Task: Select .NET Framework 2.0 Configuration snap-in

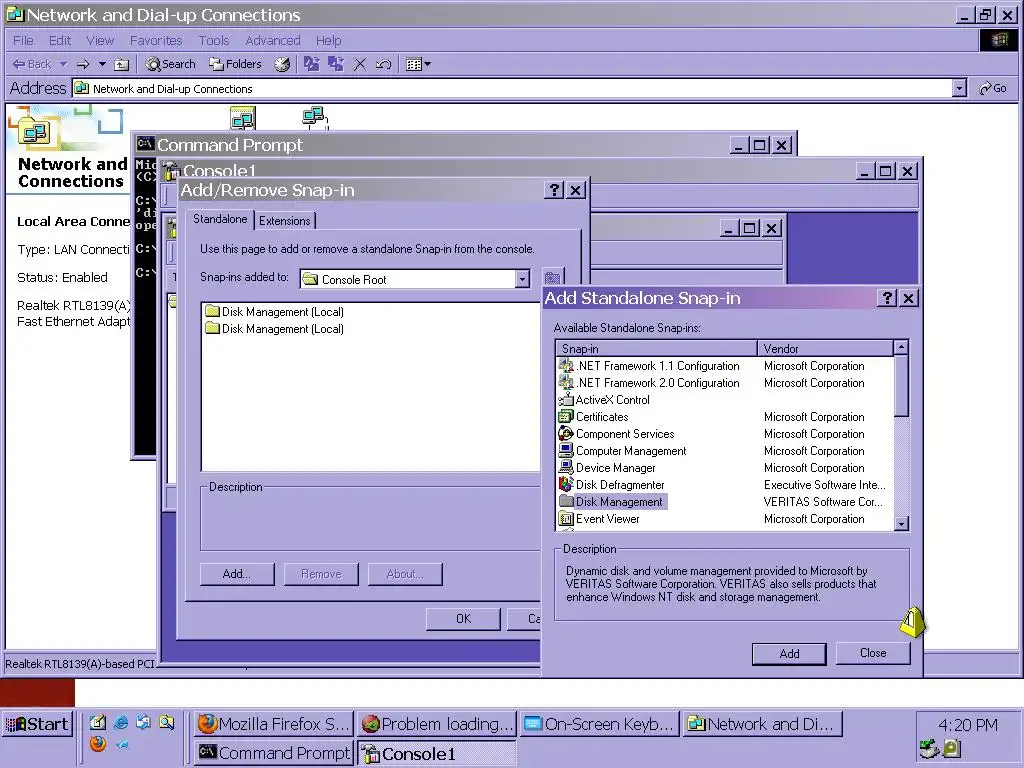Action: click(650, 383)
